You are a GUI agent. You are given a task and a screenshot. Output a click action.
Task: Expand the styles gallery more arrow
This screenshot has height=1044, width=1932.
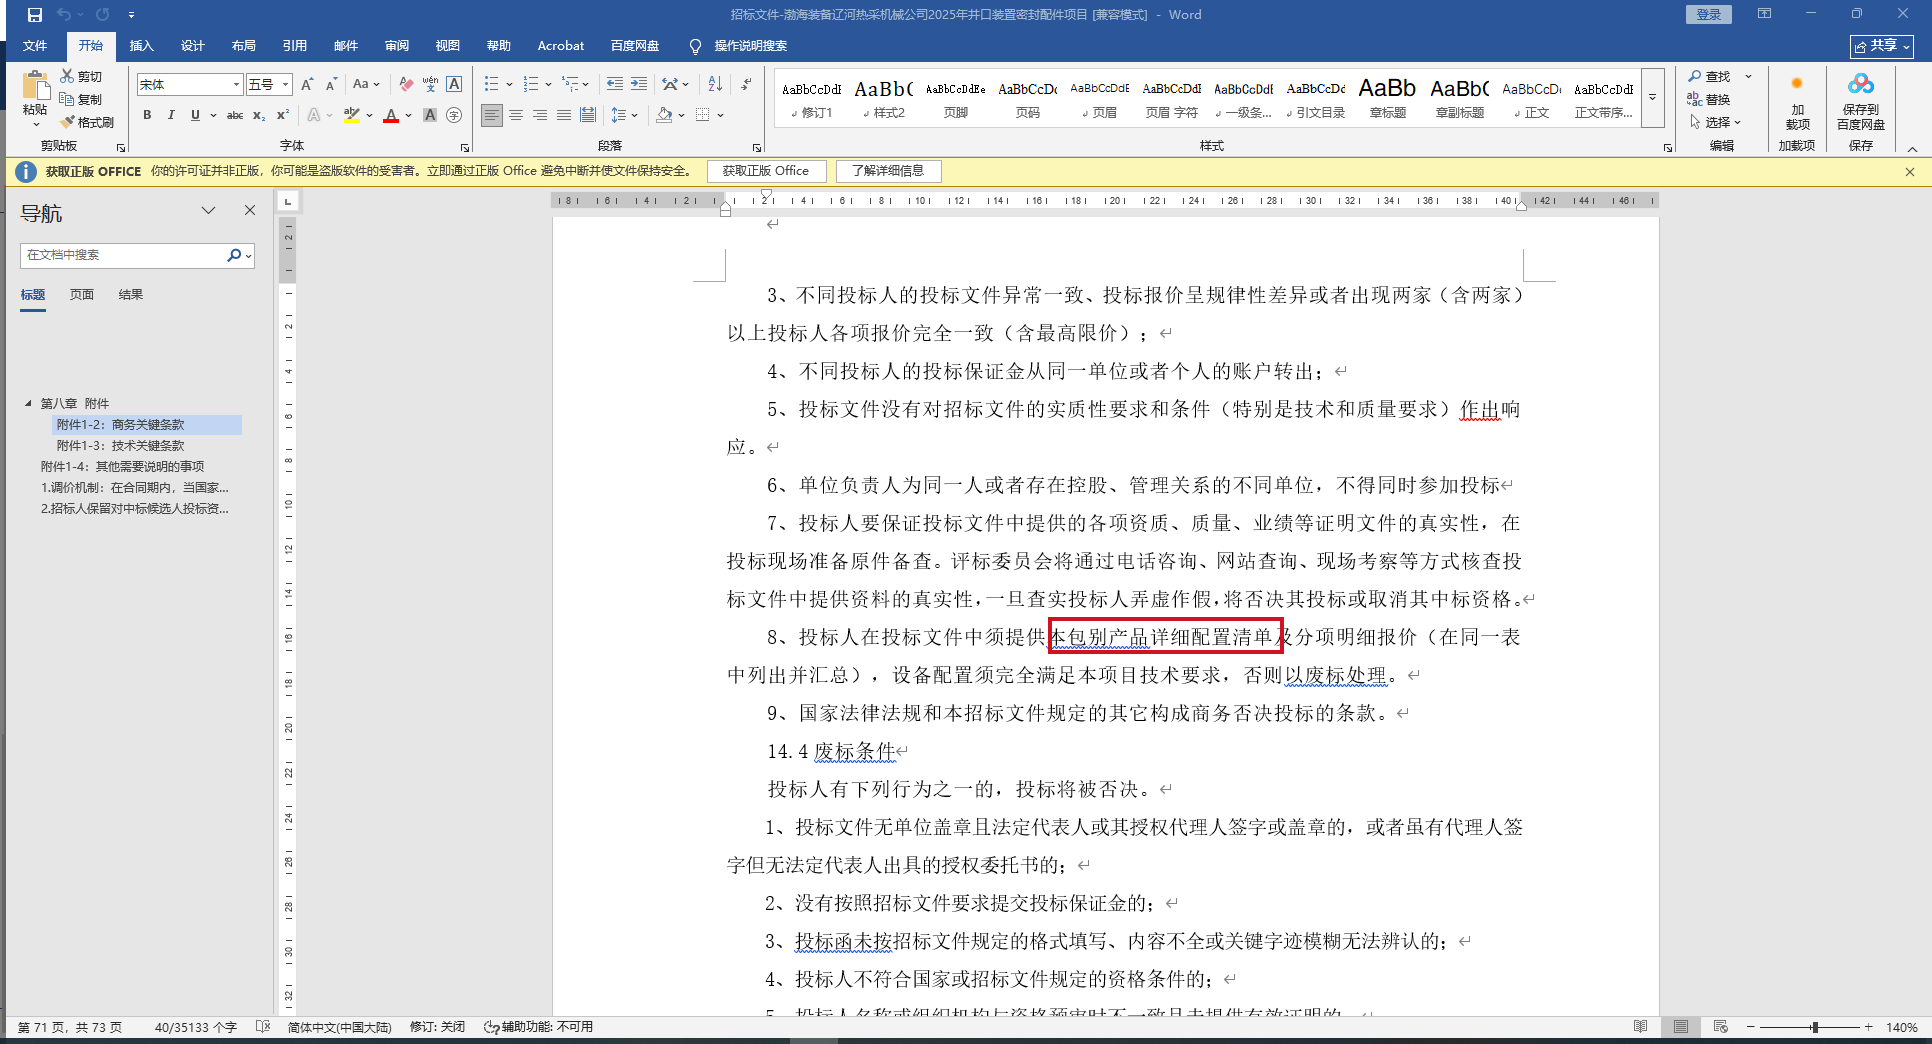click(x=1652, y=98)
